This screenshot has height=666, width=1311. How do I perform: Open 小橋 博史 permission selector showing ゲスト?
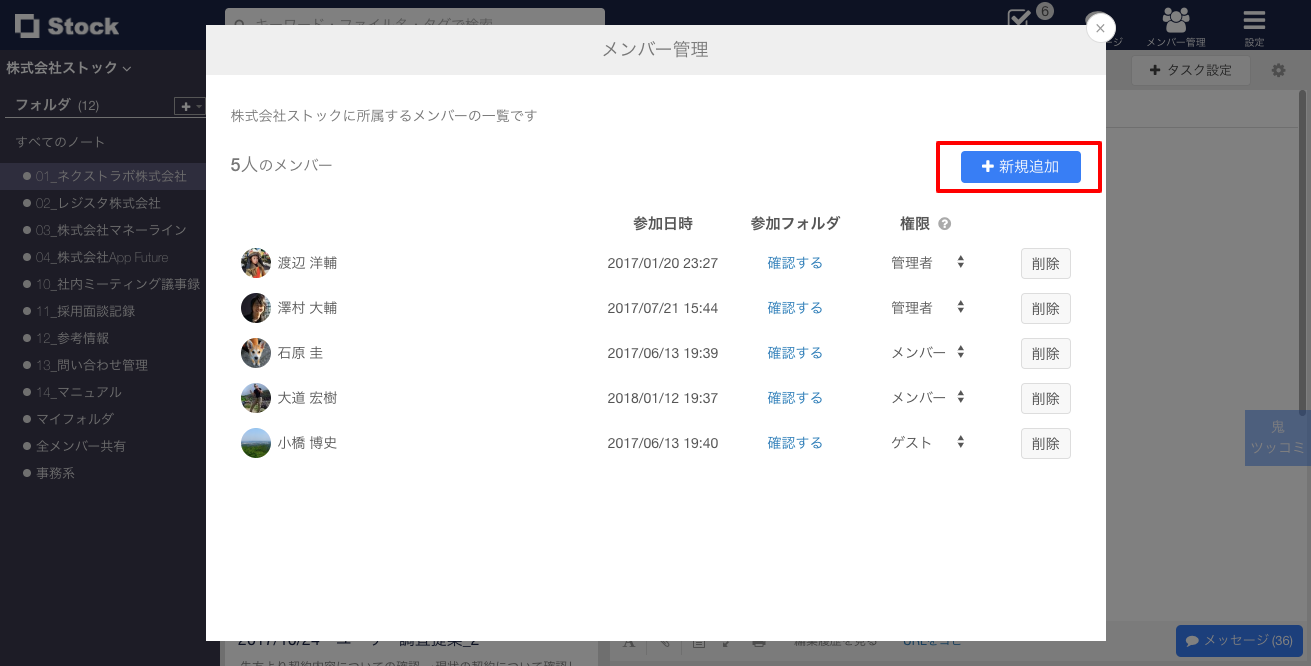click(x=957, y=443)
